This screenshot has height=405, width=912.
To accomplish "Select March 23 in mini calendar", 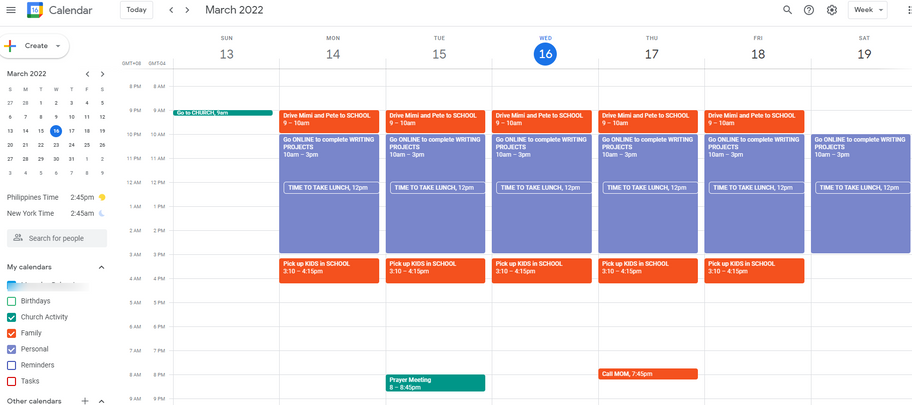I will (x=56, y=145).
